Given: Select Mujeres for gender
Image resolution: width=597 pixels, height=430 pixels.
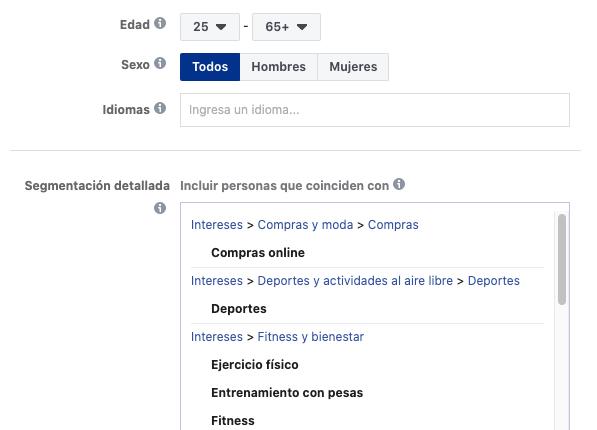Looking at the screenshot, I should [x=353, y=67].
